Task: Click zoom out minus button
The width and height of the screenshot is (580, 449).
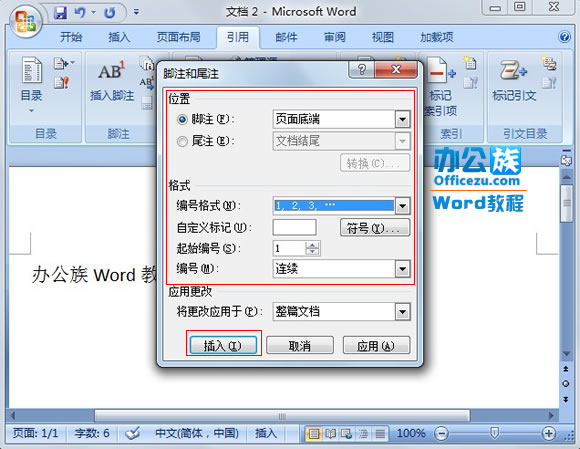Action: click(441, 433)
